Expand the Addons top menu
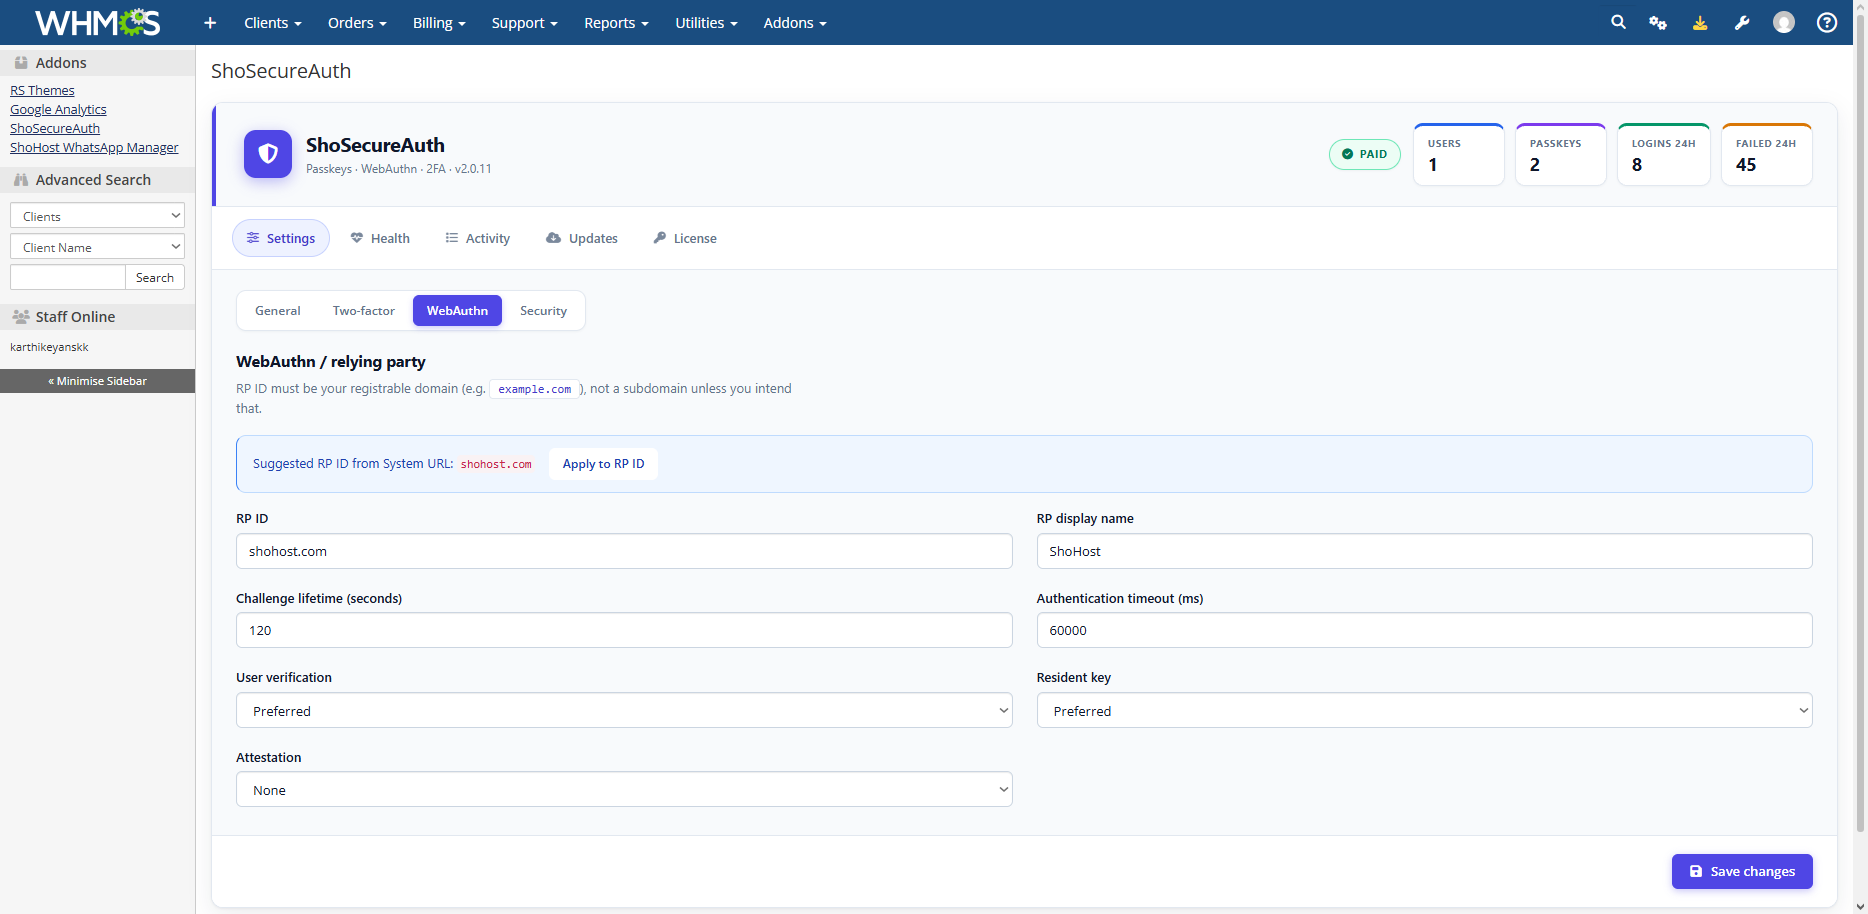The image size is (1868, 914). (x=795, y=23)
